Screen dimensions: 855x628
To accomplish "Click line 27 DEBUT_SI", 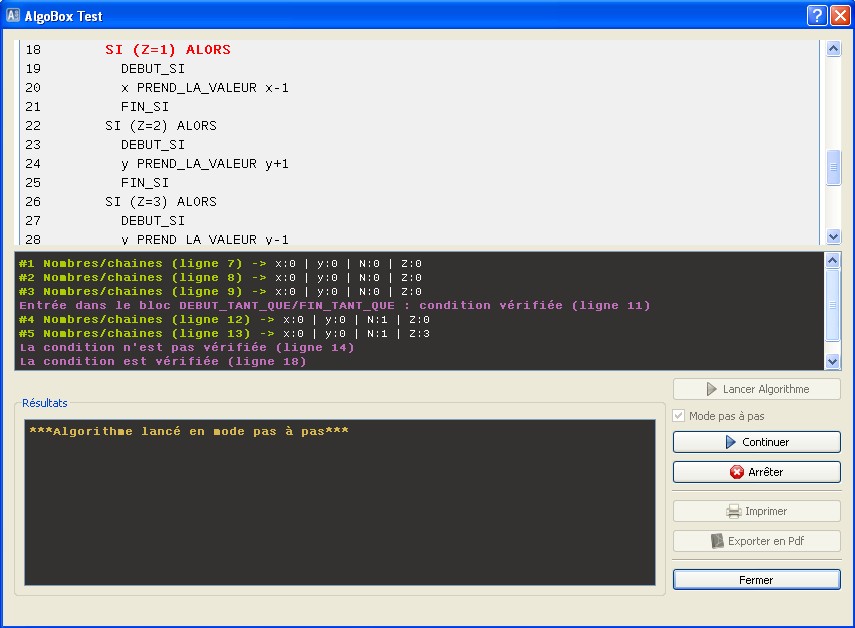I will [x=153, y=221].
